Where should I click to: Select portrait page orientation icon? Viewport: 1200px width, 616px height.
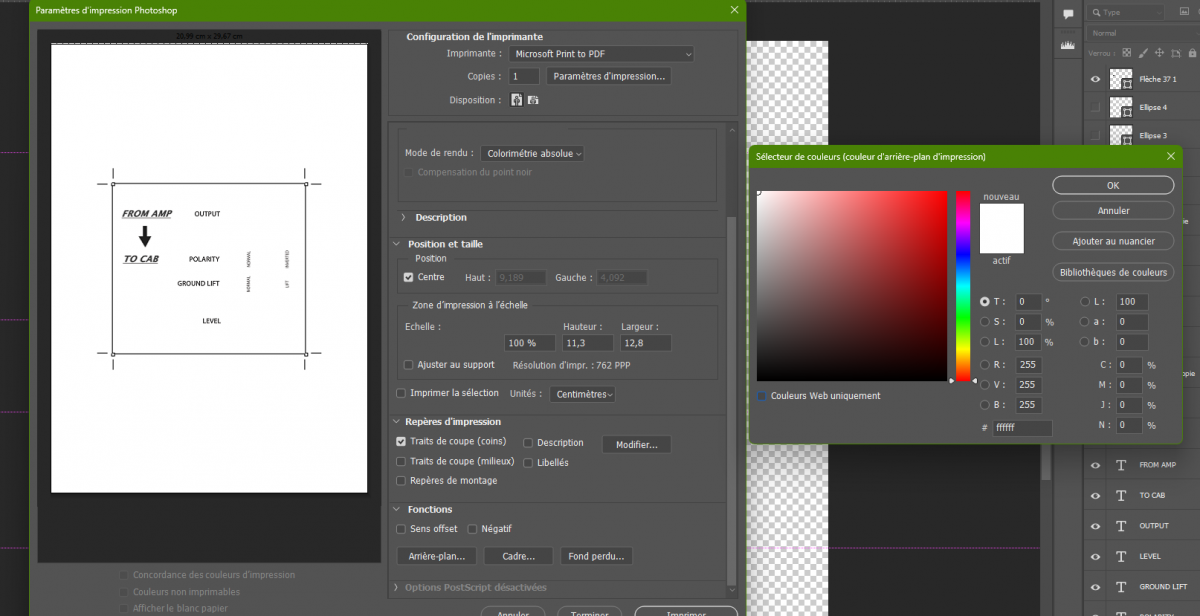point(516,100)
